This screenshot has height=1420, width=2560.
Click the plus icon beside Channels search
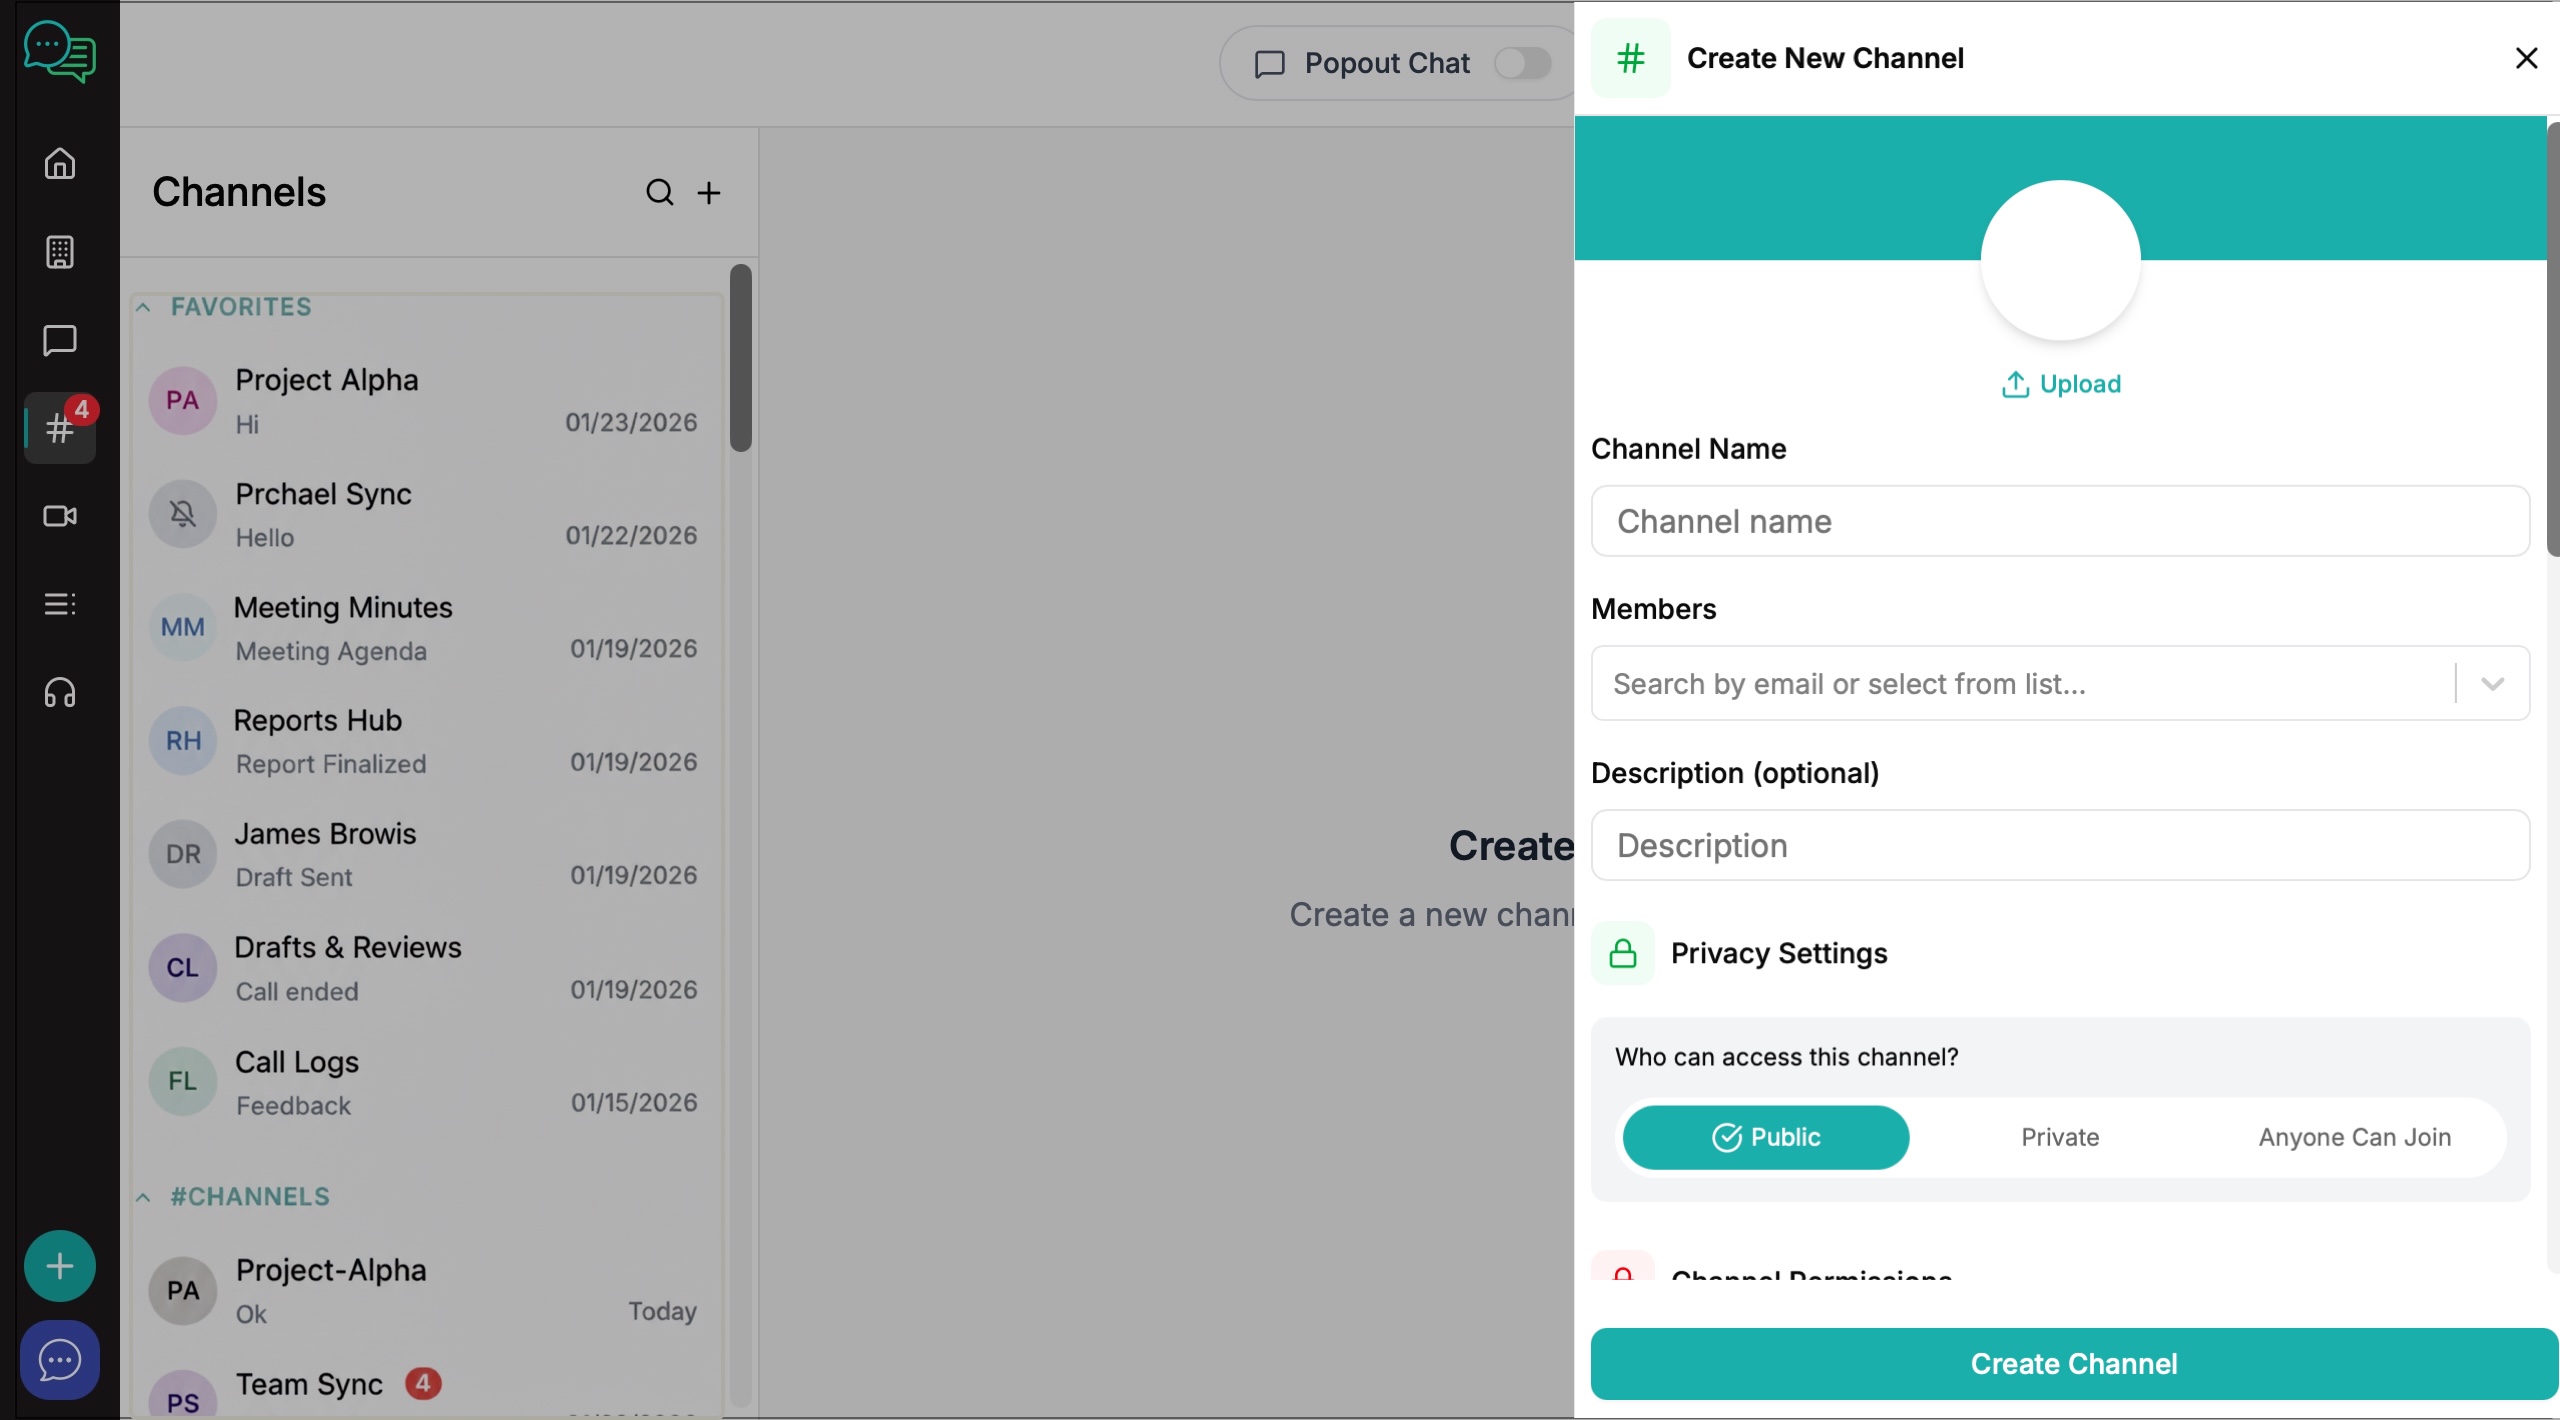709,192
